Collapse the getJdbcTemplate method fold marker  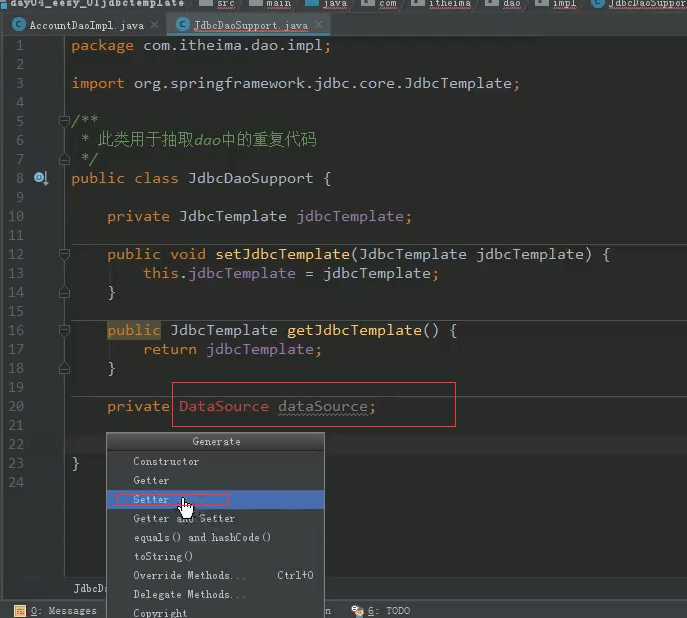click(64, 330)
